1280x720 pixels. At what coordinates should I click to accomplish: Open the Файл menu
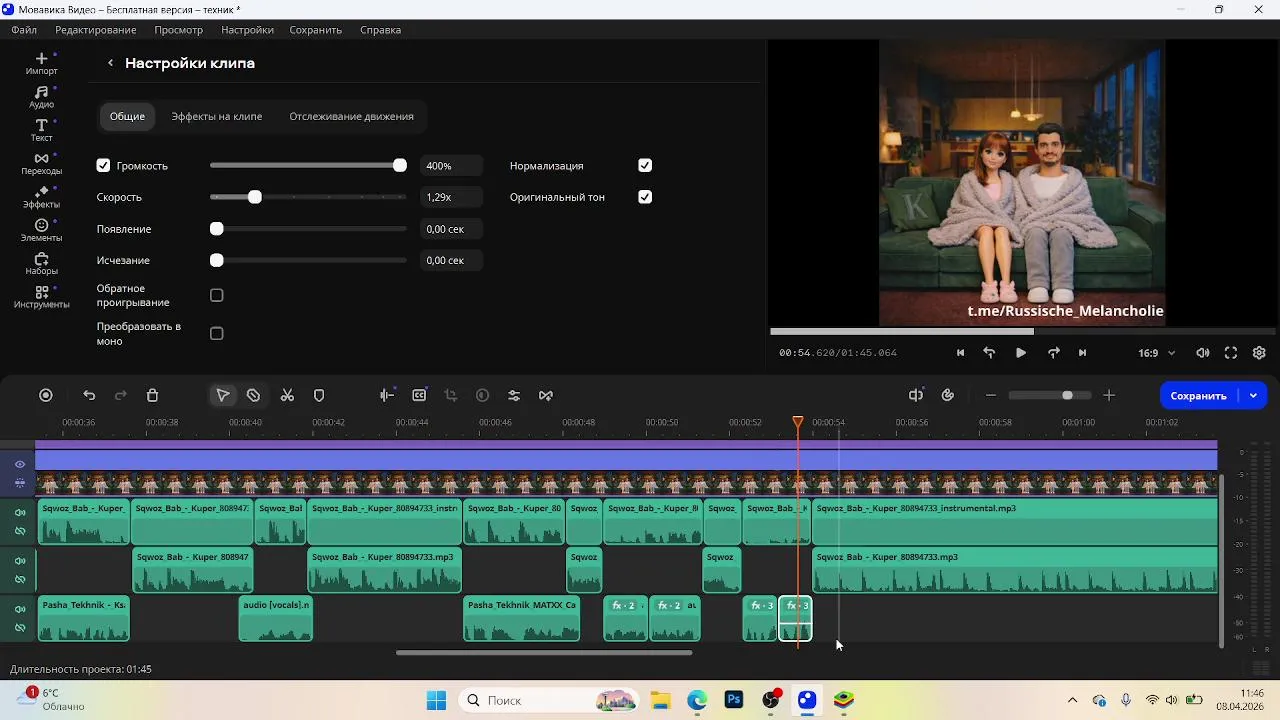click(24, 30)
